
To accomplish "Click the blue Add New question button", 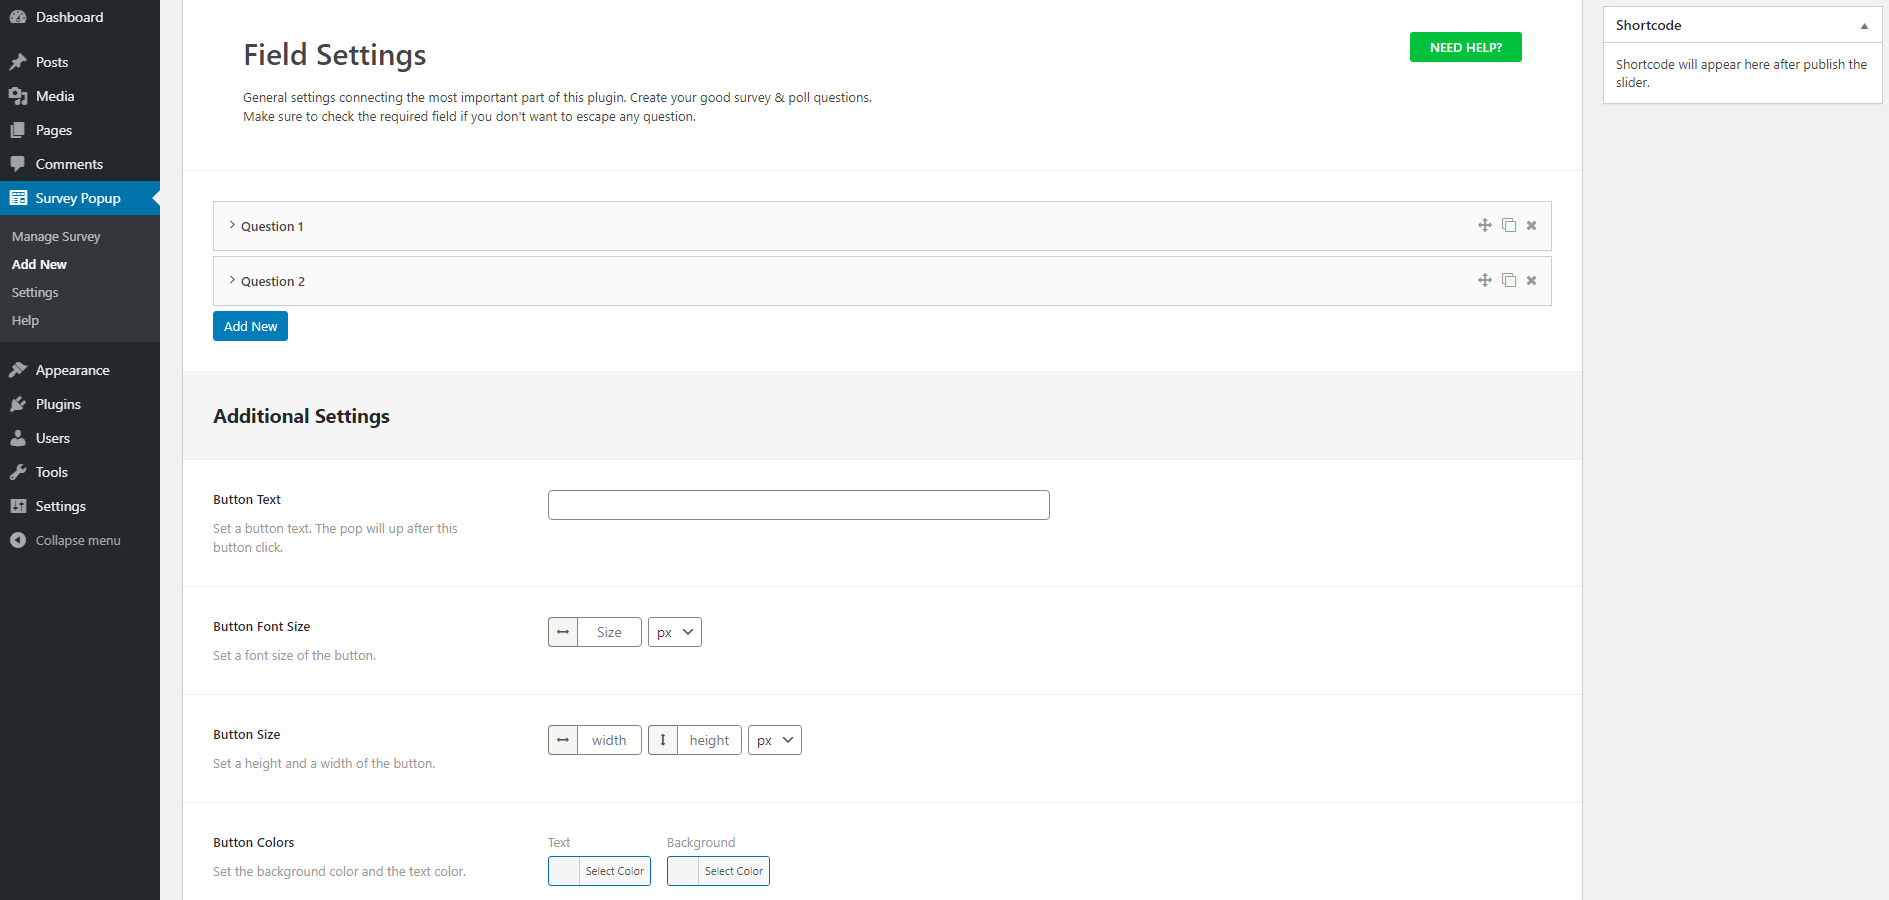I will [x=250, y=326].
